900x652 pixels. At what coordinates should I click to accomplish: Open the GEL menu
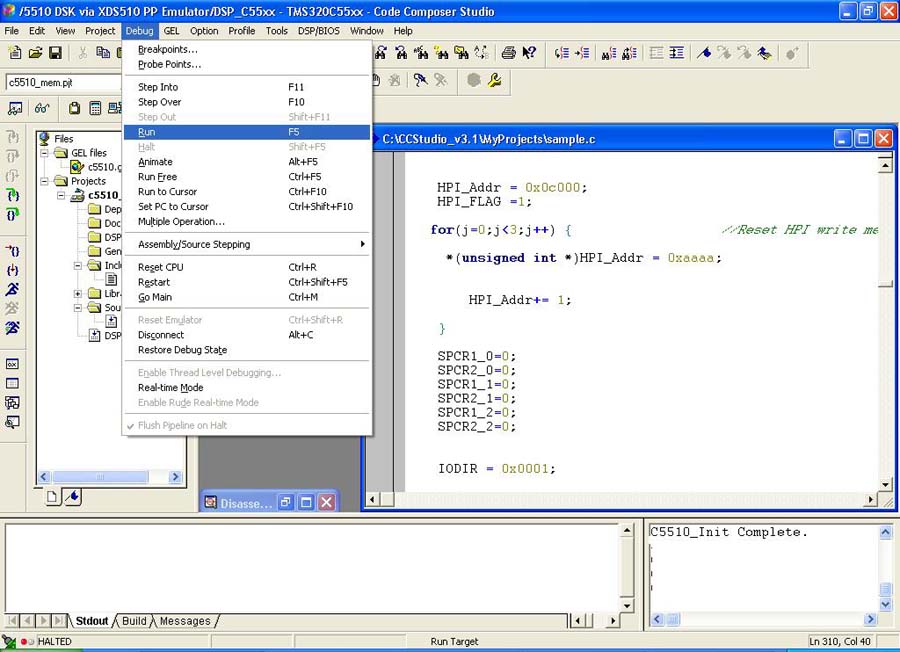171,31
